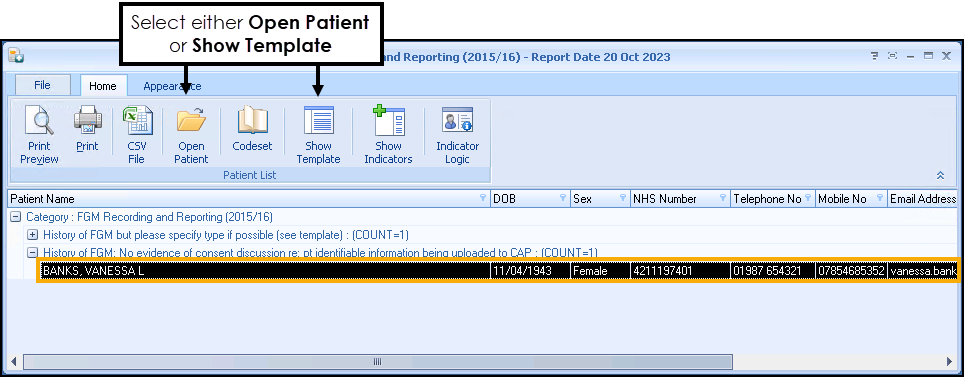Click the application icon in title bar
This screenshot has height=377, width=964.
tap(16, 57)
